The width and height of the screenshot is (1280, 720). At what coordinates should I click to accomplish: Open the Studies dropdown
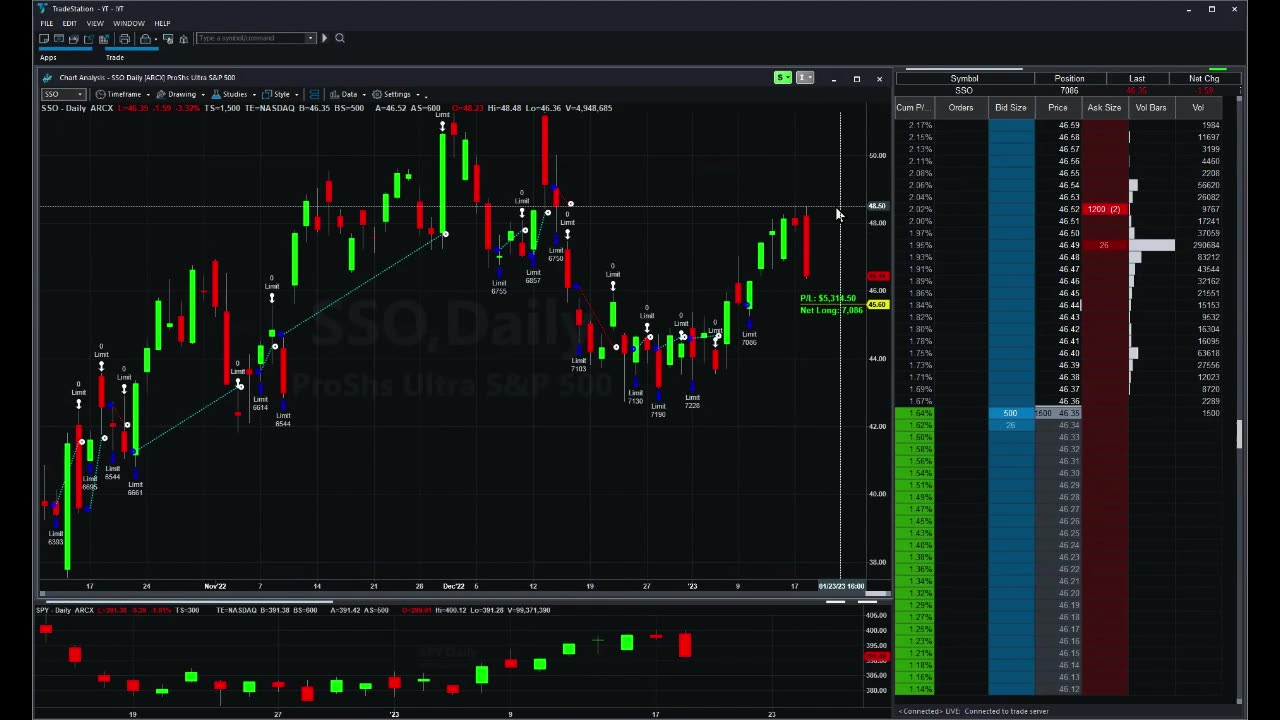(x=235, y=94)
